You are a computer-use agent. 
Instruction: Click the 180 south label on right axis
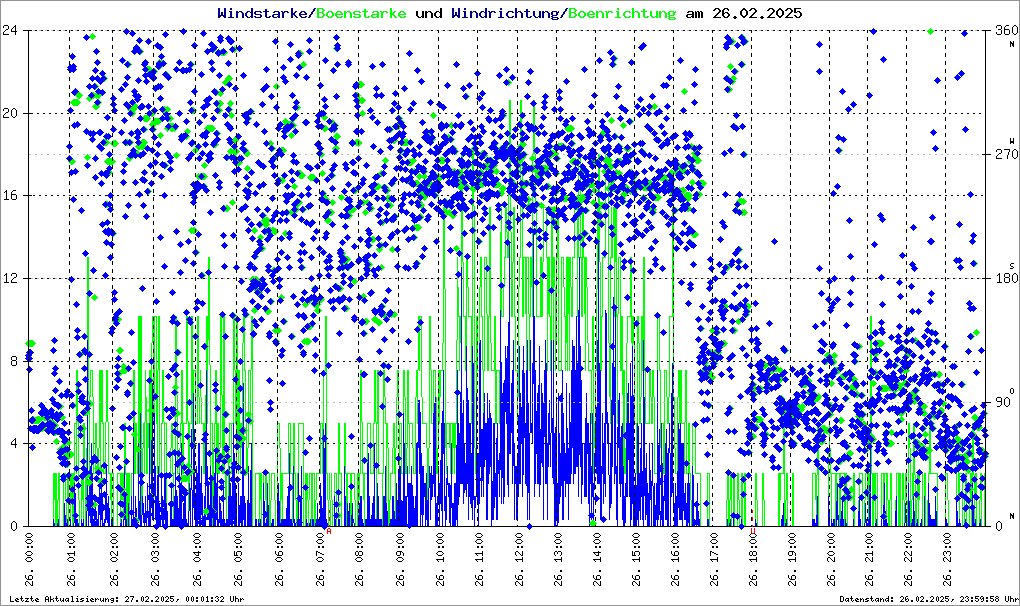pyautogui.click(x=1004, y=279)
